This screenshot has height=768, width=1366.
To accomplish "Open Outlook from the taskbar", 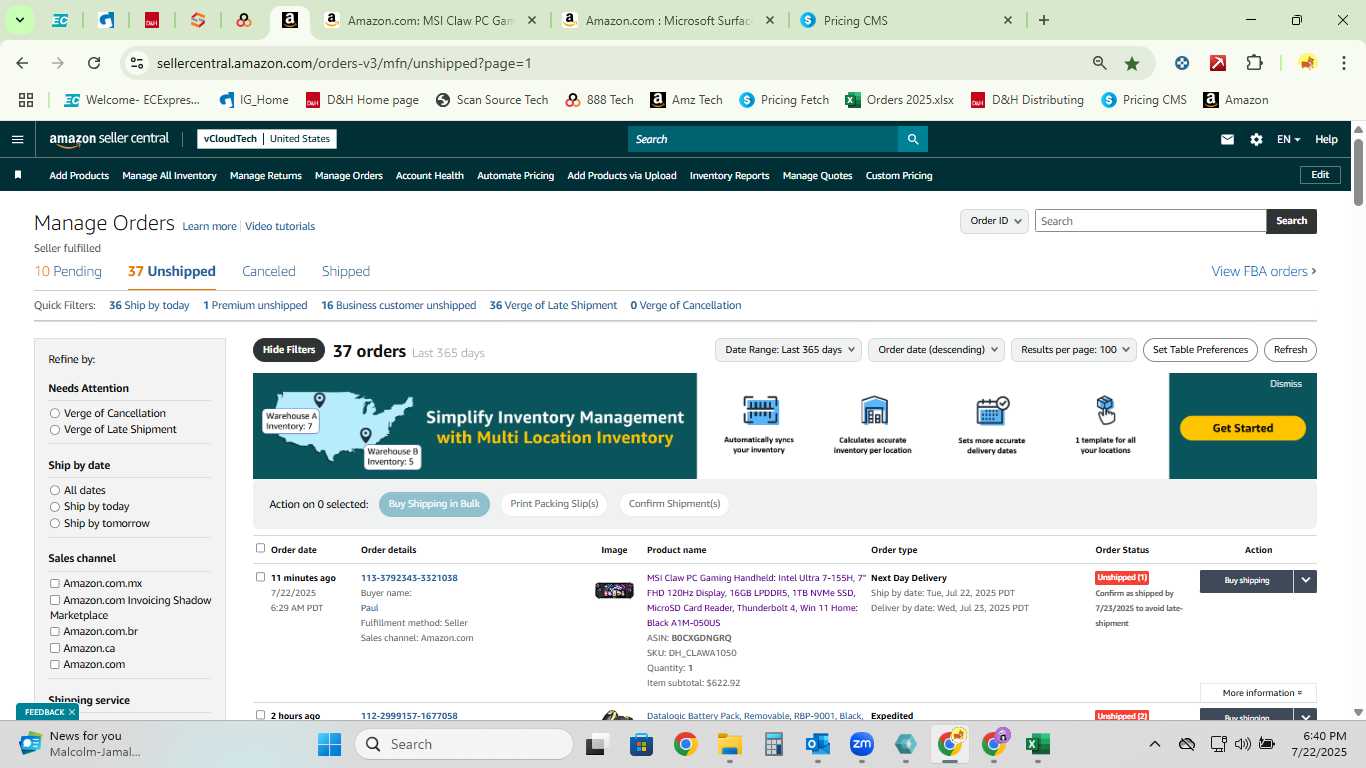I will point(818,744).
